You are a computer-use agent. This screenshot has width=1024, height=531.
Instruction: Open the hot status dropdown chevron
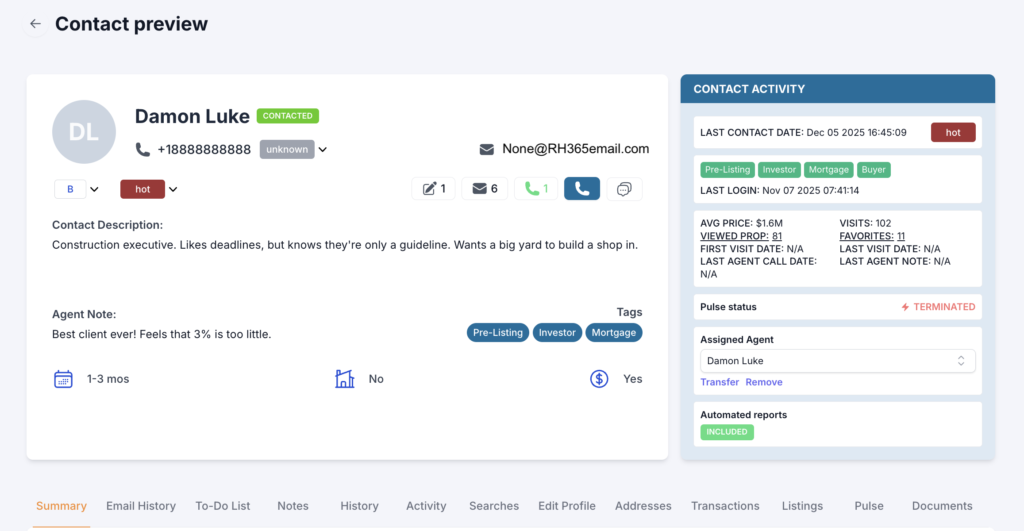click(x=173, y=189)
